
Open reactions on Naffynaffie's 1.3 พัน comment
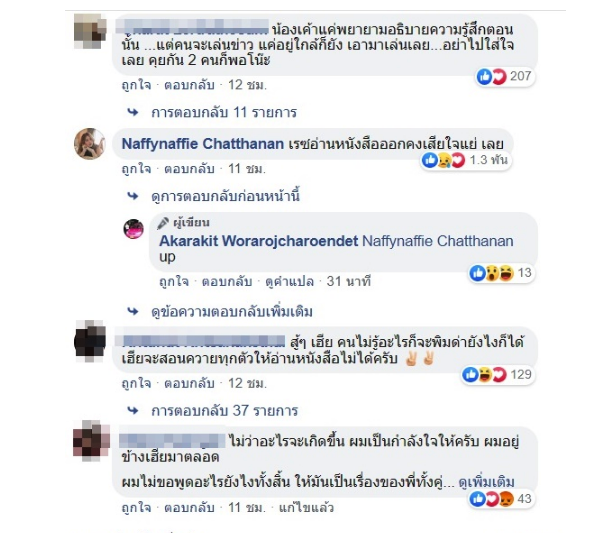pyautogui.click(x=465, y=160)
